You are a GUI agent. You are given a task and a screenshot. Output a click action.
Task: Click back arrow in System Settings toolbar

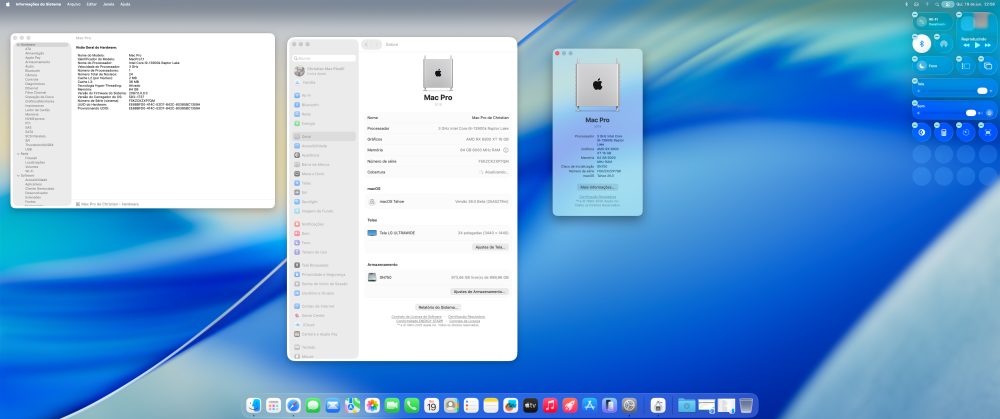click(367, 45)
